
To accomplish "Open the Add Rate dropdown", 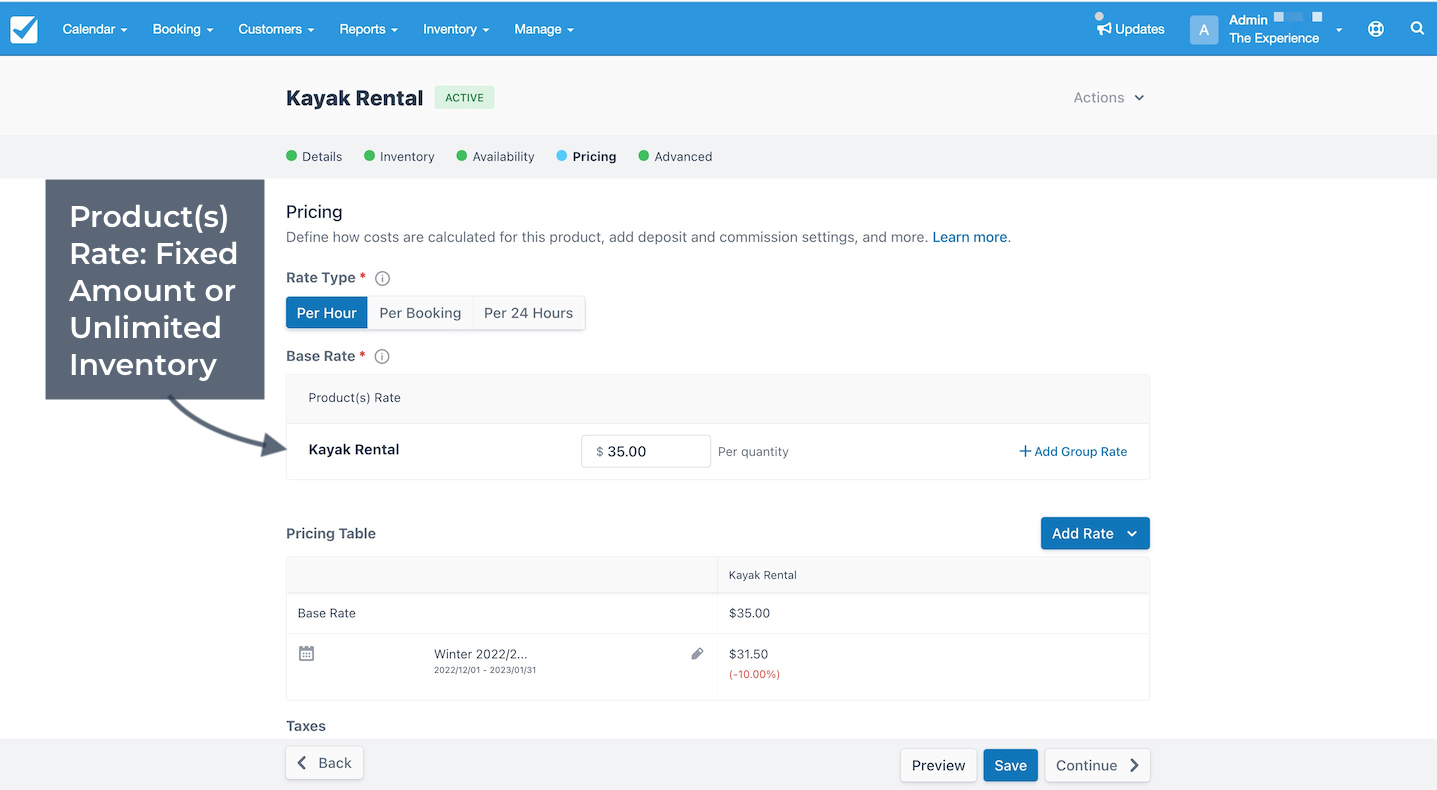I will point(1095,533).
